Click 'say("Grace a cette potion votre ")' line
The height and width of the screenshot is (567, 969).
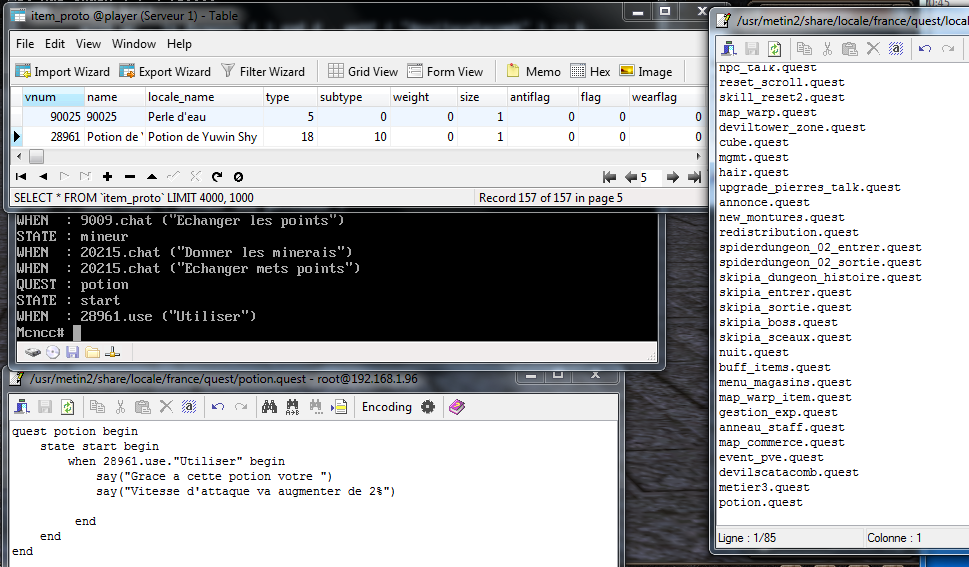click(214, 477)
